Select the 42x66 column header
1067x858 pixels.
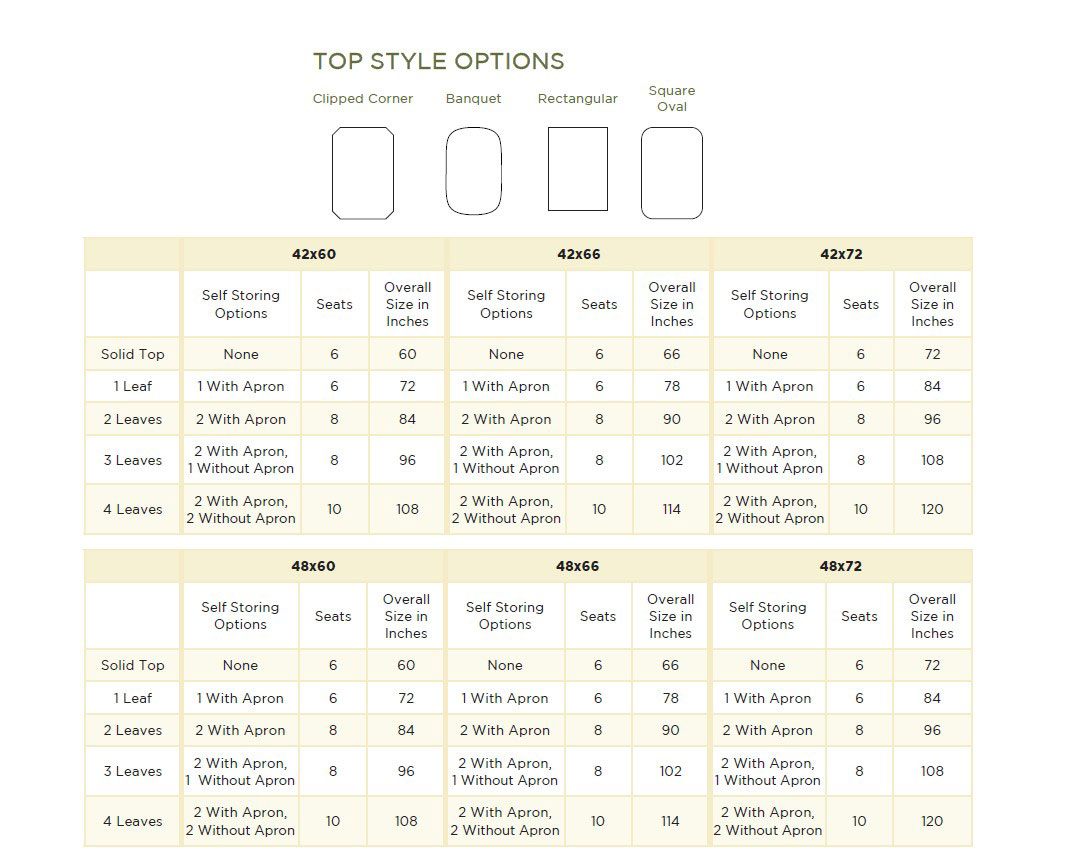coord(578,254)
